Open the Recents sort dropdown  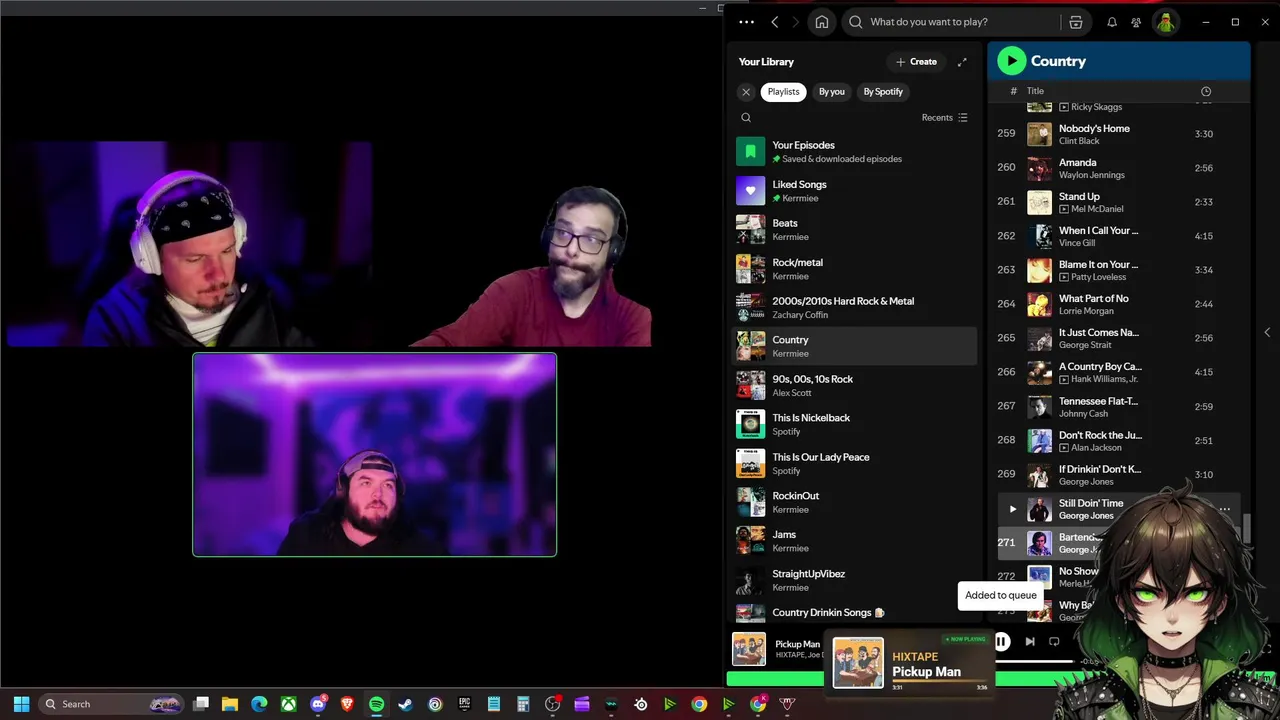coord(945,118)
